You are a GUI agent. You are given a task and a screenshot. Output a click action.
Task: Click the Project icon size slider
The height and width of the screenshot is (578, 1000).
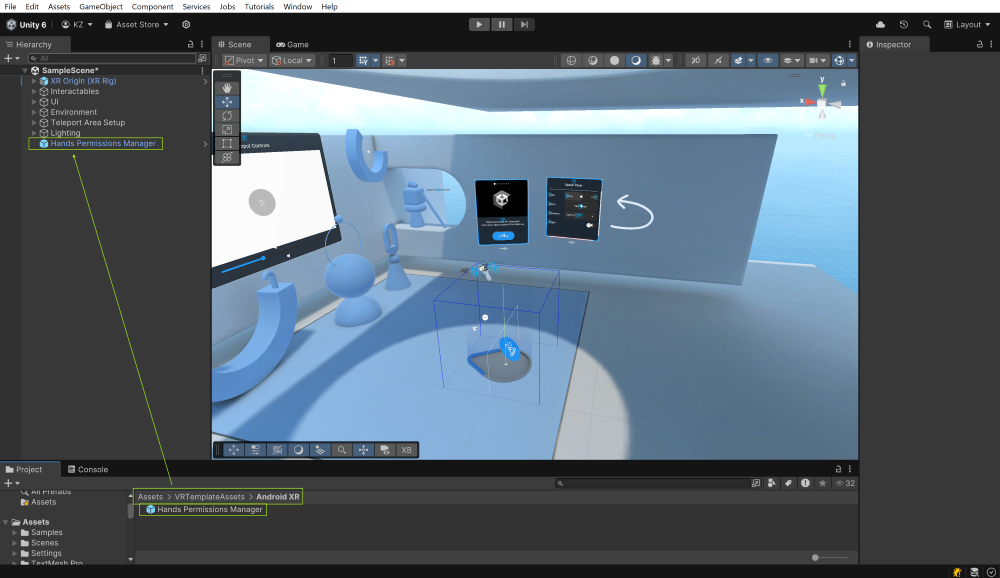(816, 557)
